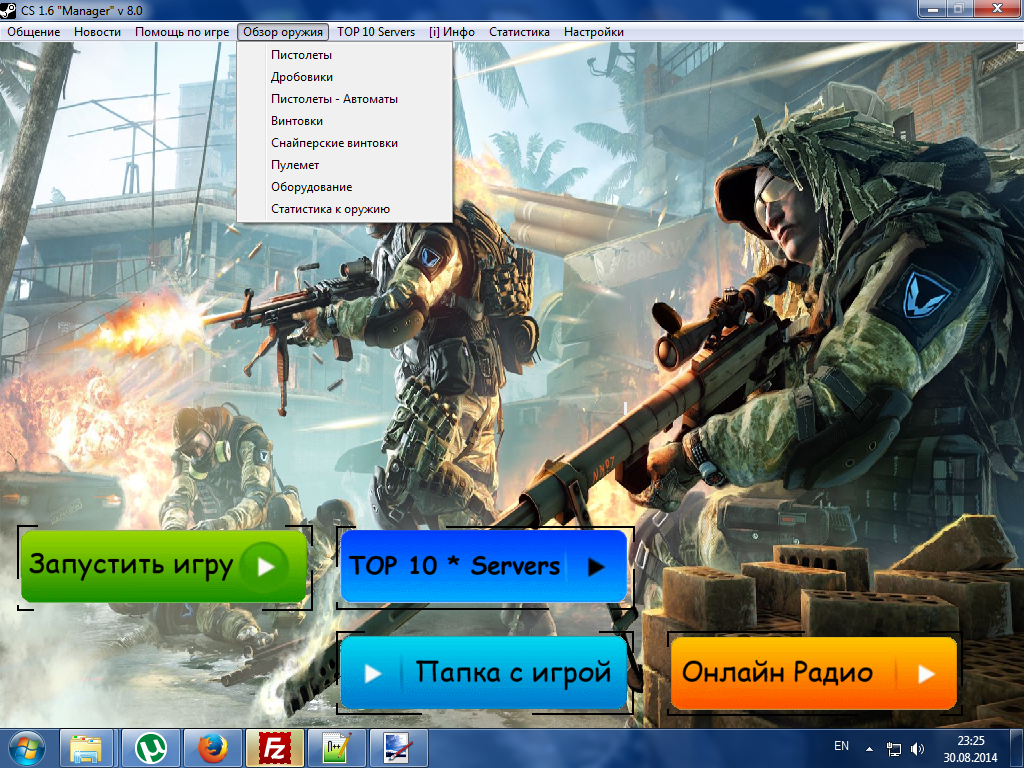Screen dimensions: 1024x768
Task: Open Статистика к оружию entry
Action: [344, 209]
